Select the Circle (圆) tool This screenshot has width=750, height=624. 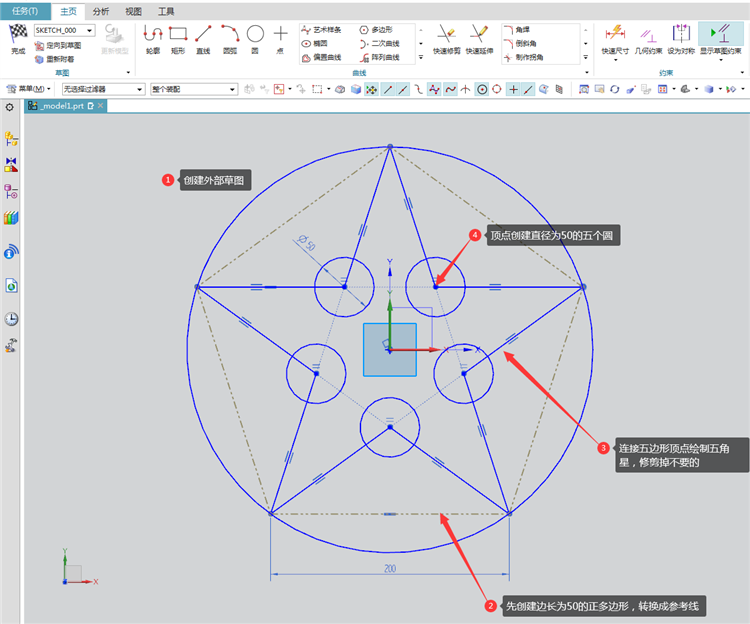[x=255, y=39]
